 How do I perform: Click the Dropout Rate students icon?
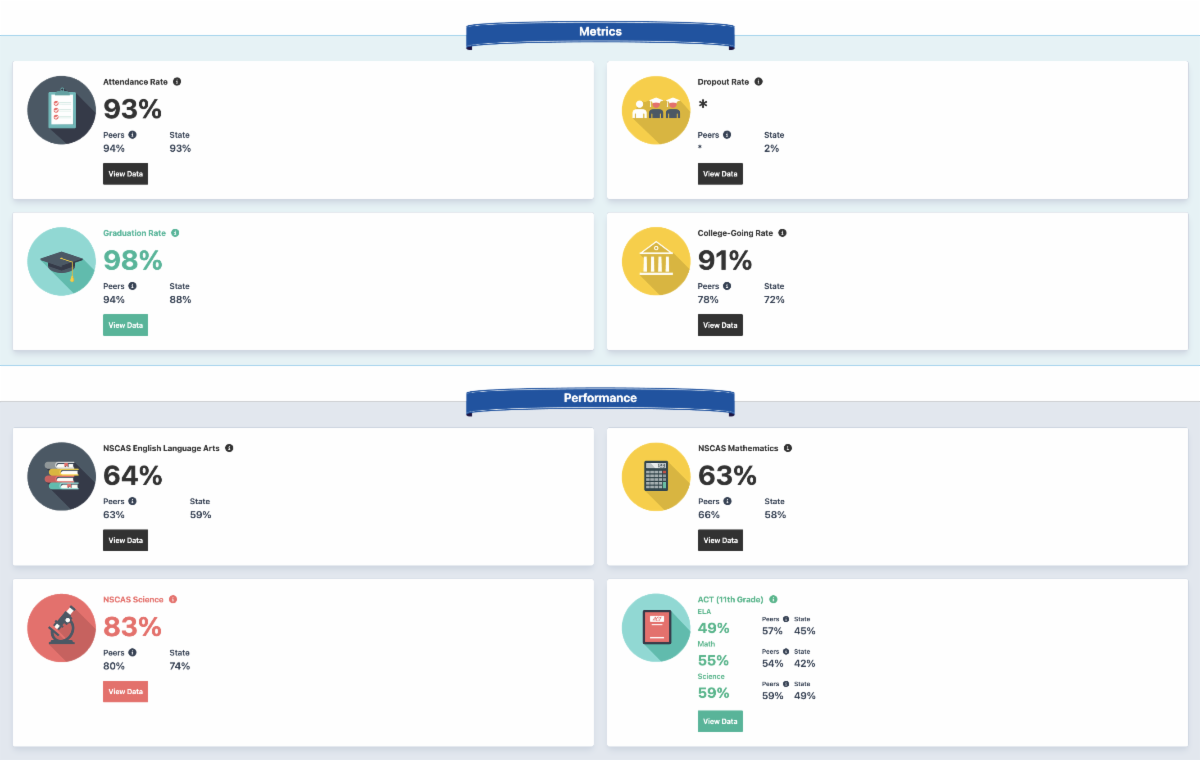click(657, 110)
